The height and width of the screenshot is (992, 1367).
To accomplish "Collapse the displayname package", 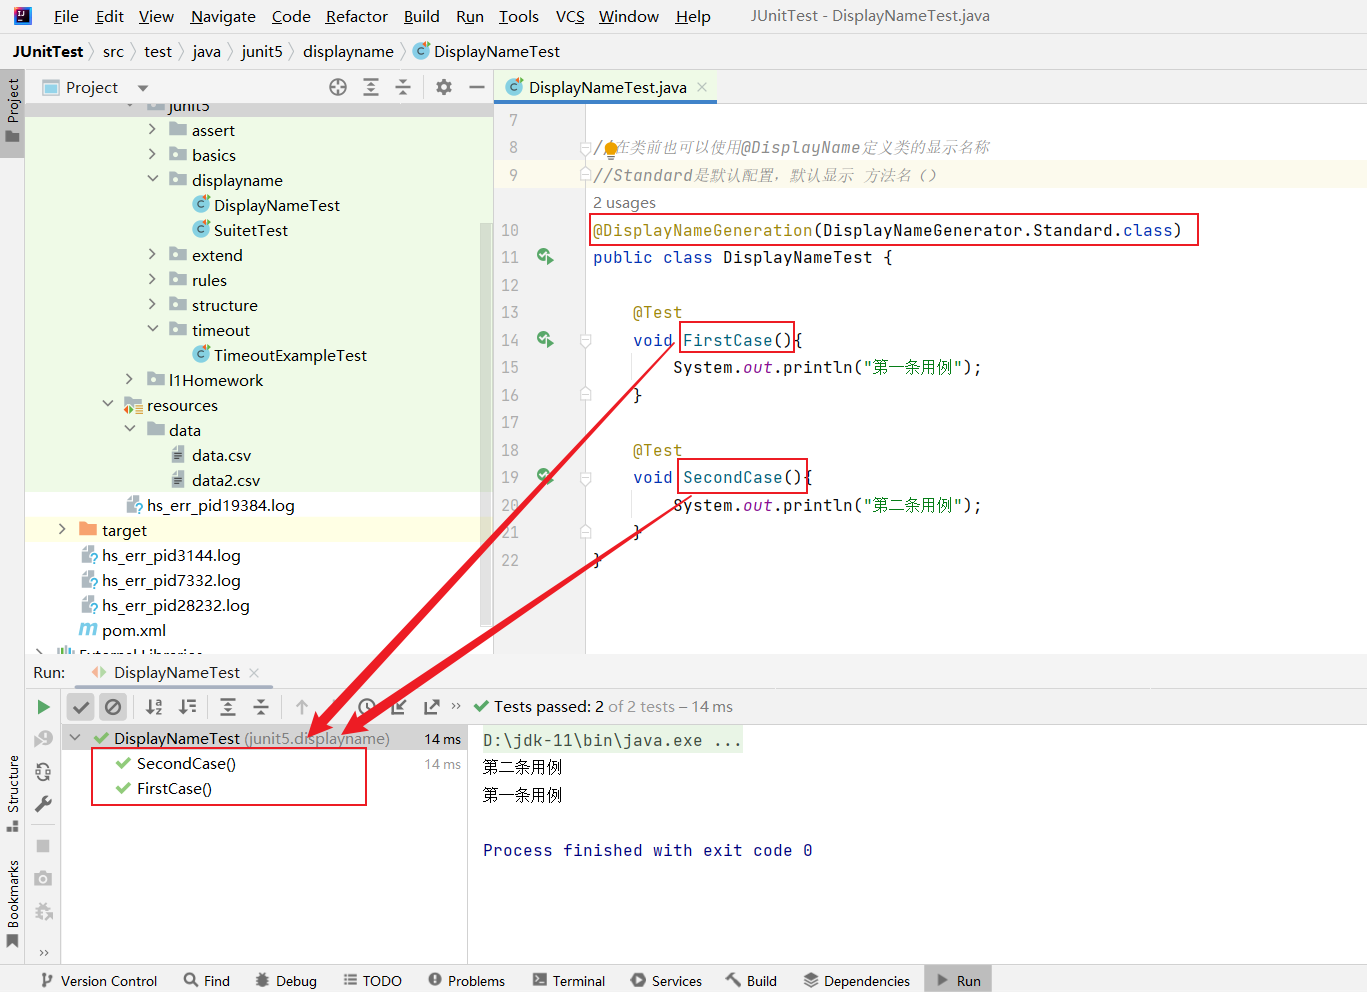I will tap(152, 180).
